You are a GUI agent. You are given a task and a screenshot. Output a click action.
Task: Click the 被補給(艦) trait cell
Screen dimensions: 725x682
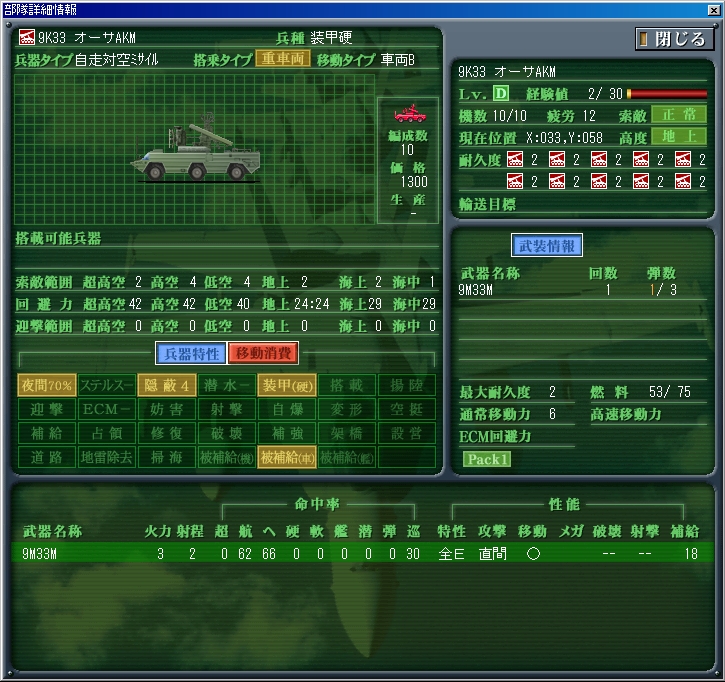347,457
